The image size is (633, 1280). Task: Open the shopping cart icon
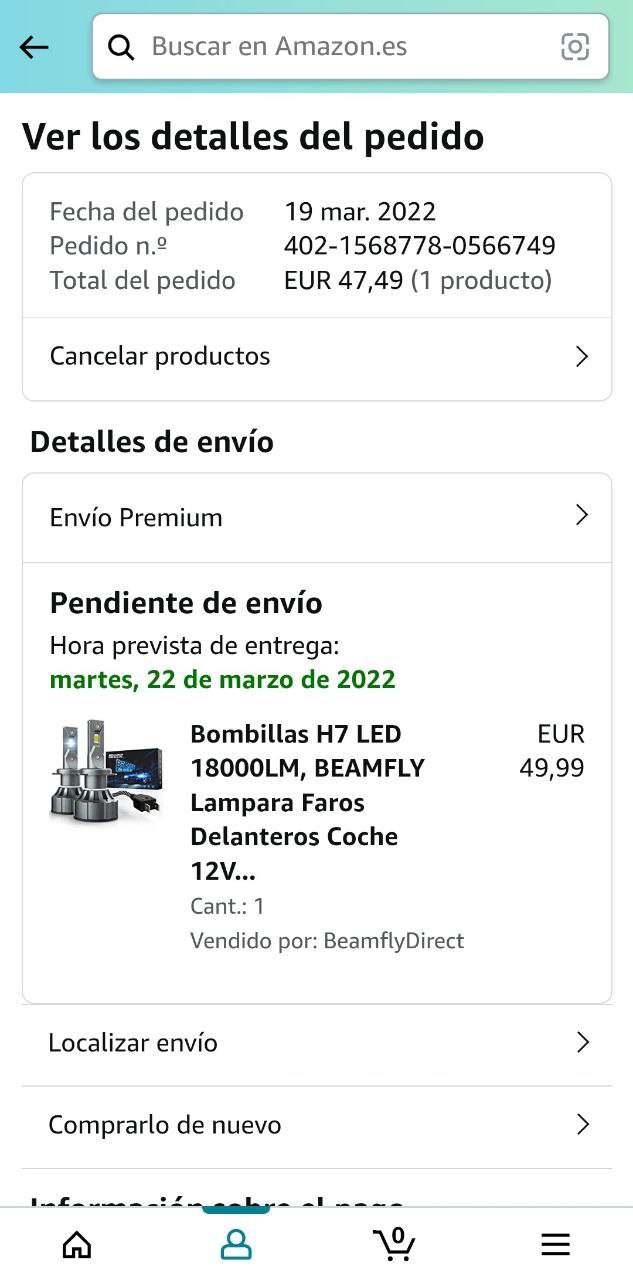click(x=394, y=1243)
